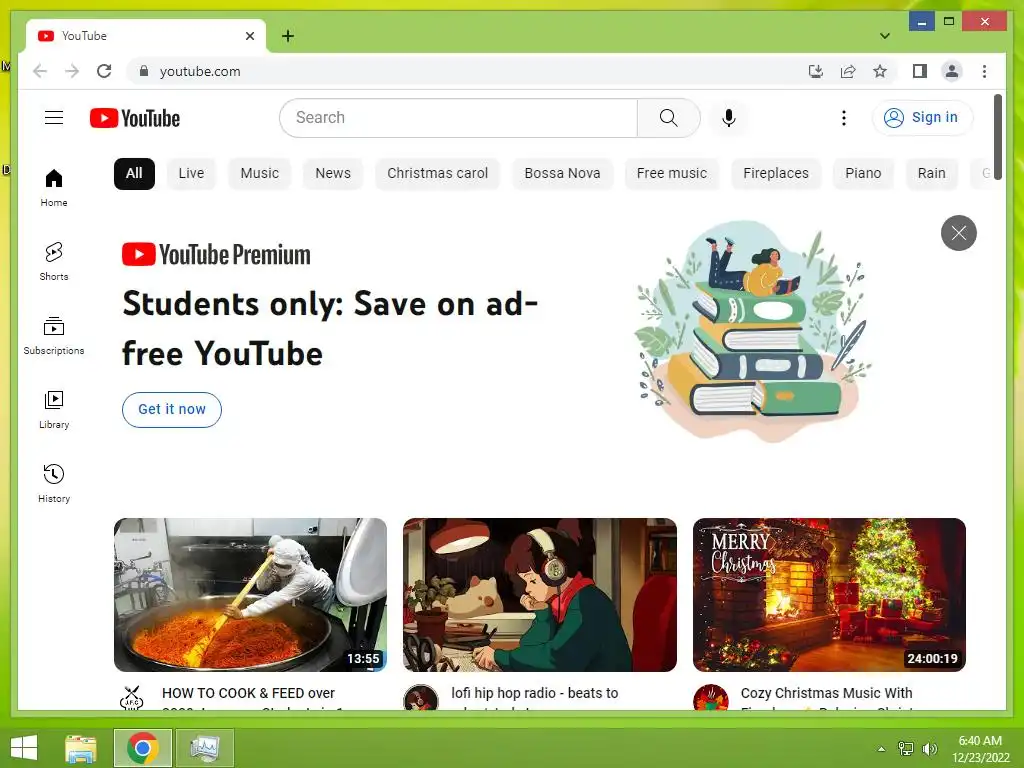The image size is (1024, 768).
Task: Open the lofi hip hop radio thumbnail
Action: (539, 594)
